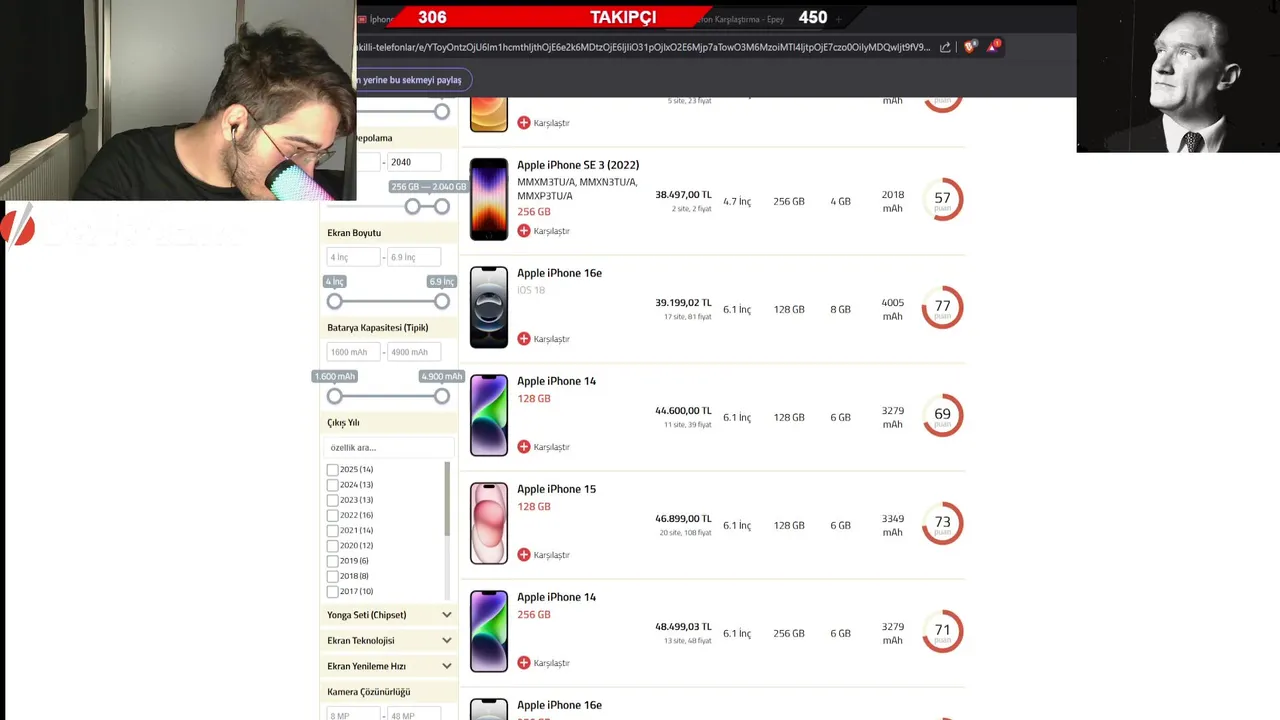Open the iPhone 16e silver product image
The image size is (1280, 720).
(x=489, y=307)
